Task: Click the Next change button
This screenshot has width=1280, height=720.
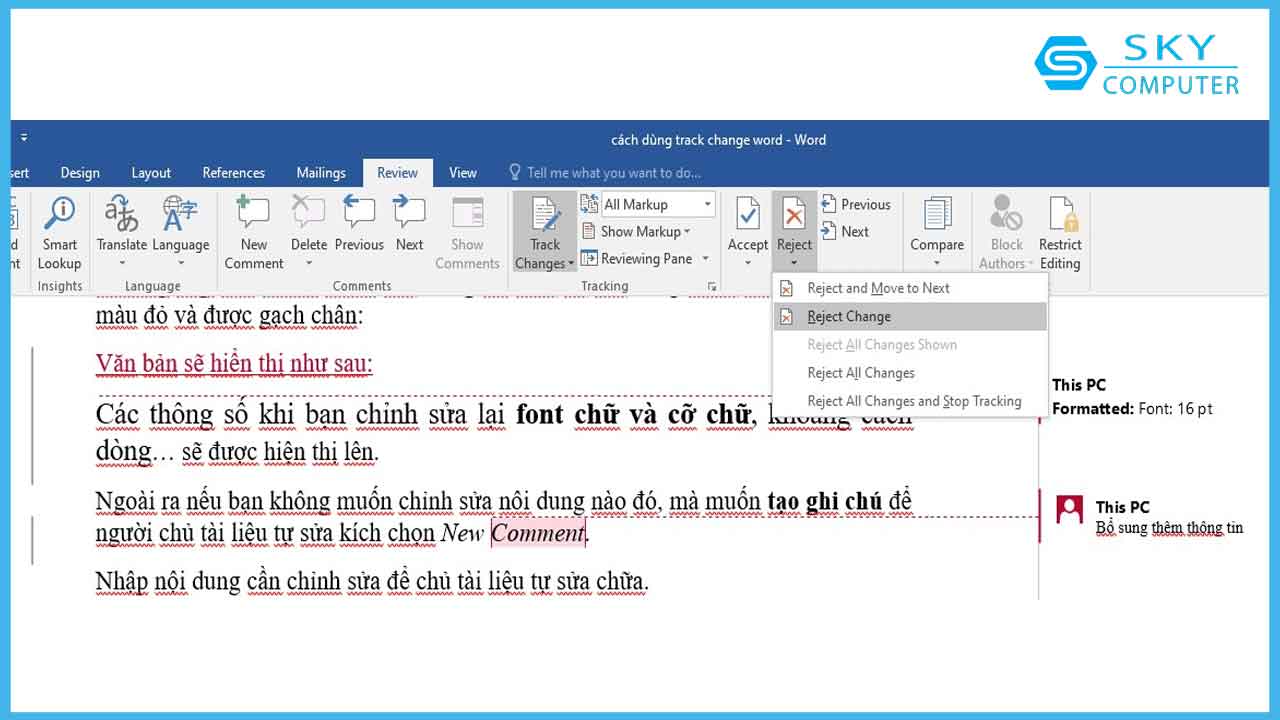Action: point(849,232)
